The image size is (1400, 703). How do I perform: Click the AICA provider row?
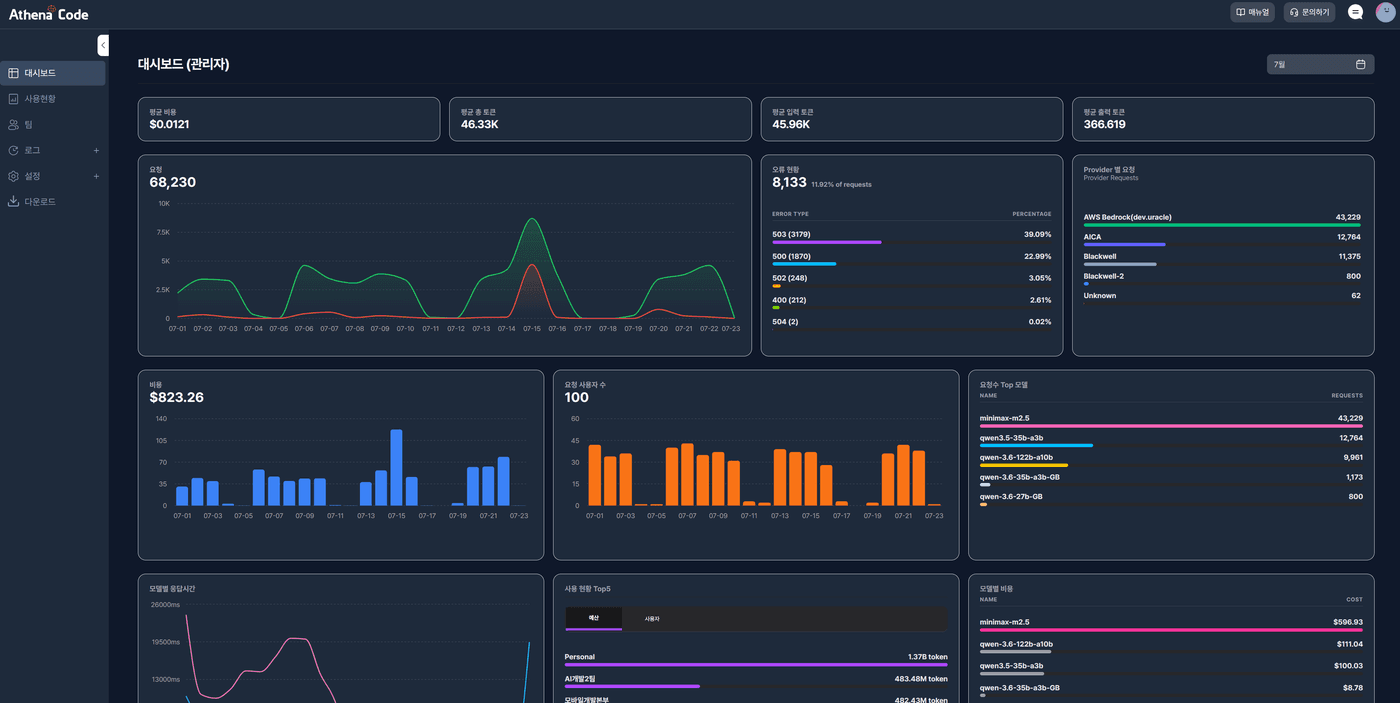click(1222, 239)
